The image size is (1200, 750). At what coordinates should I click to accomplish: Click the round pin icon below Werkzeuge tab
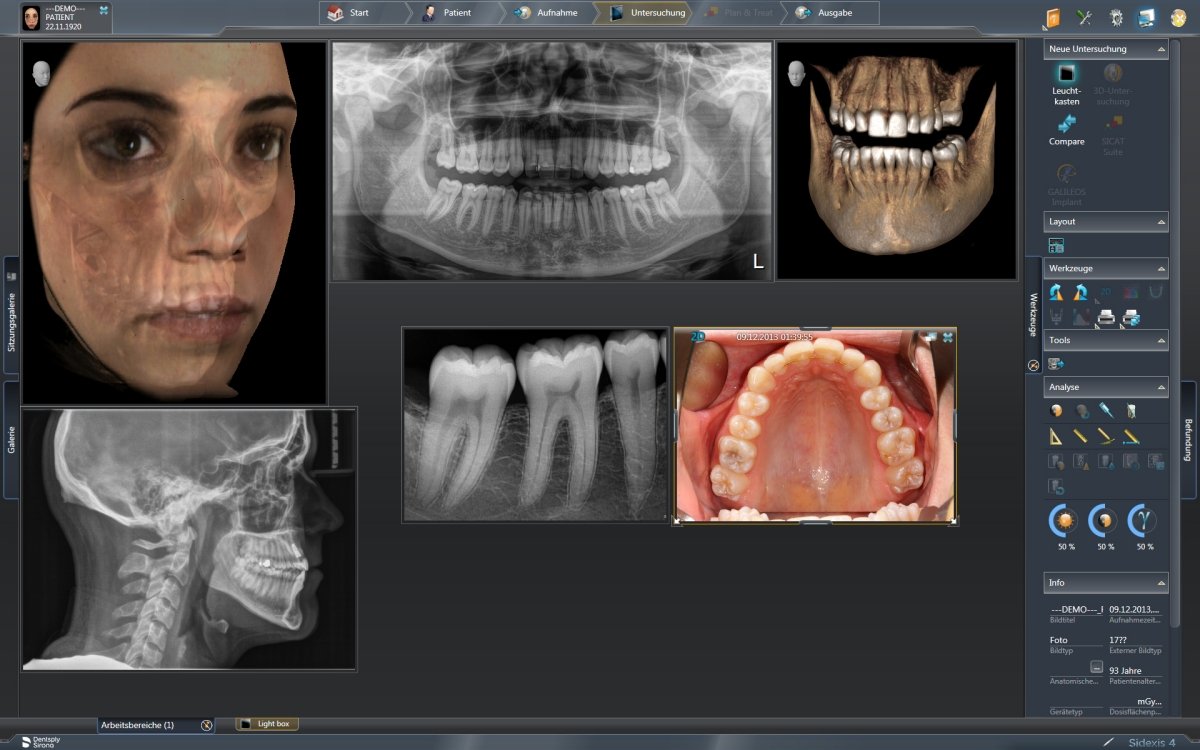tap(1034, 366)
